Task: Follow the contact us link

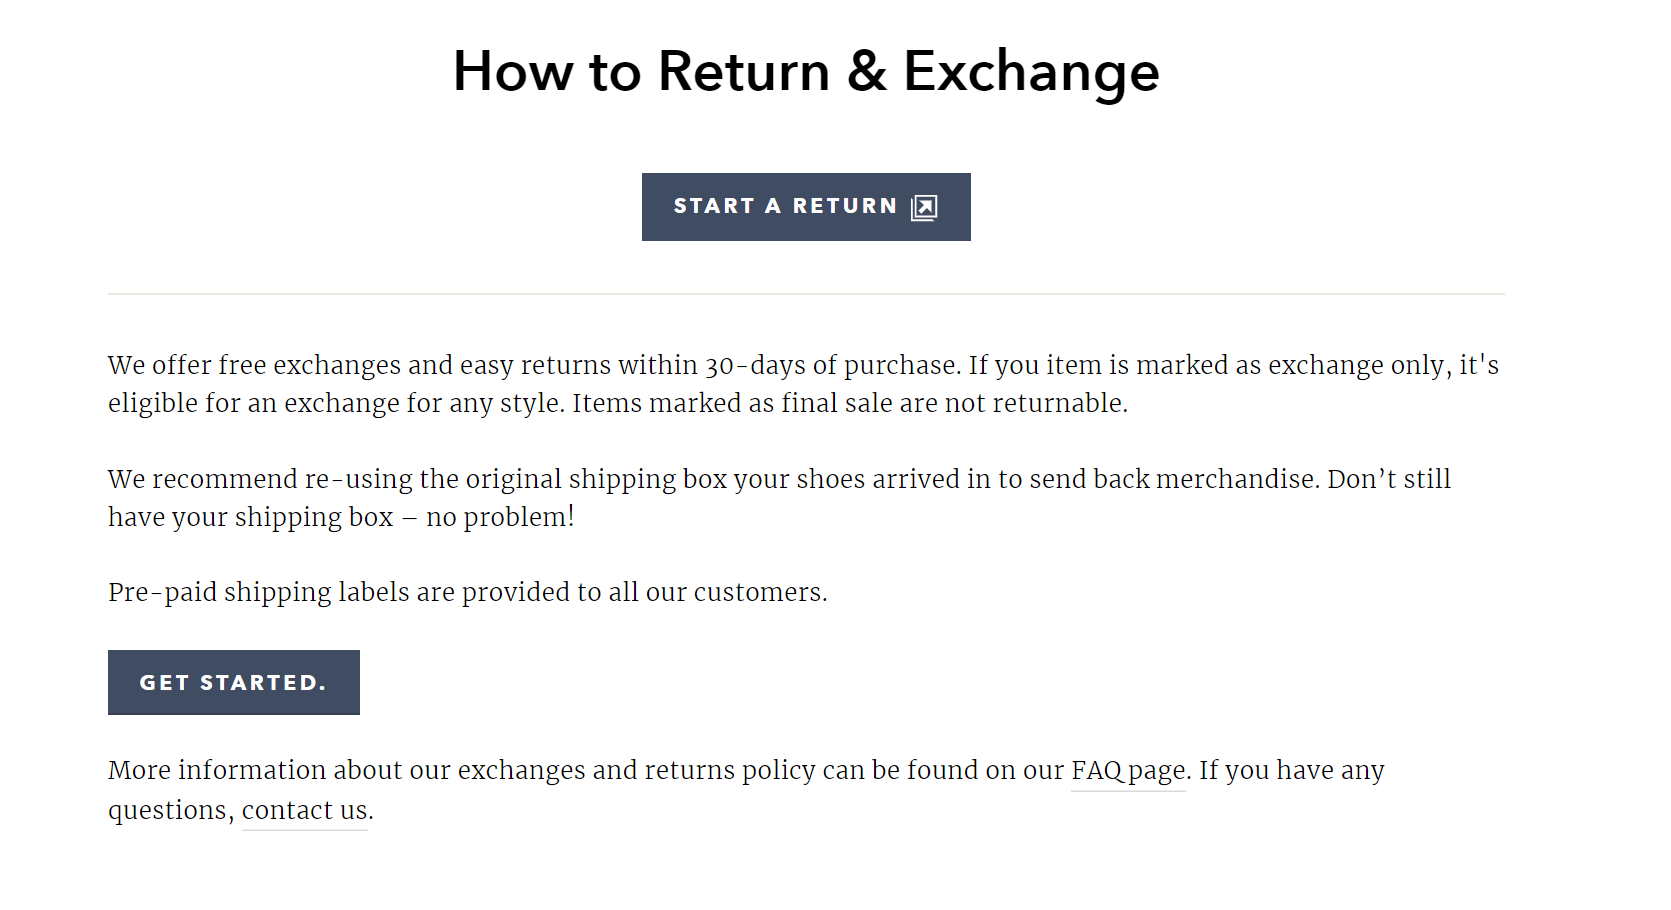Action: click(x=305, y=810)
